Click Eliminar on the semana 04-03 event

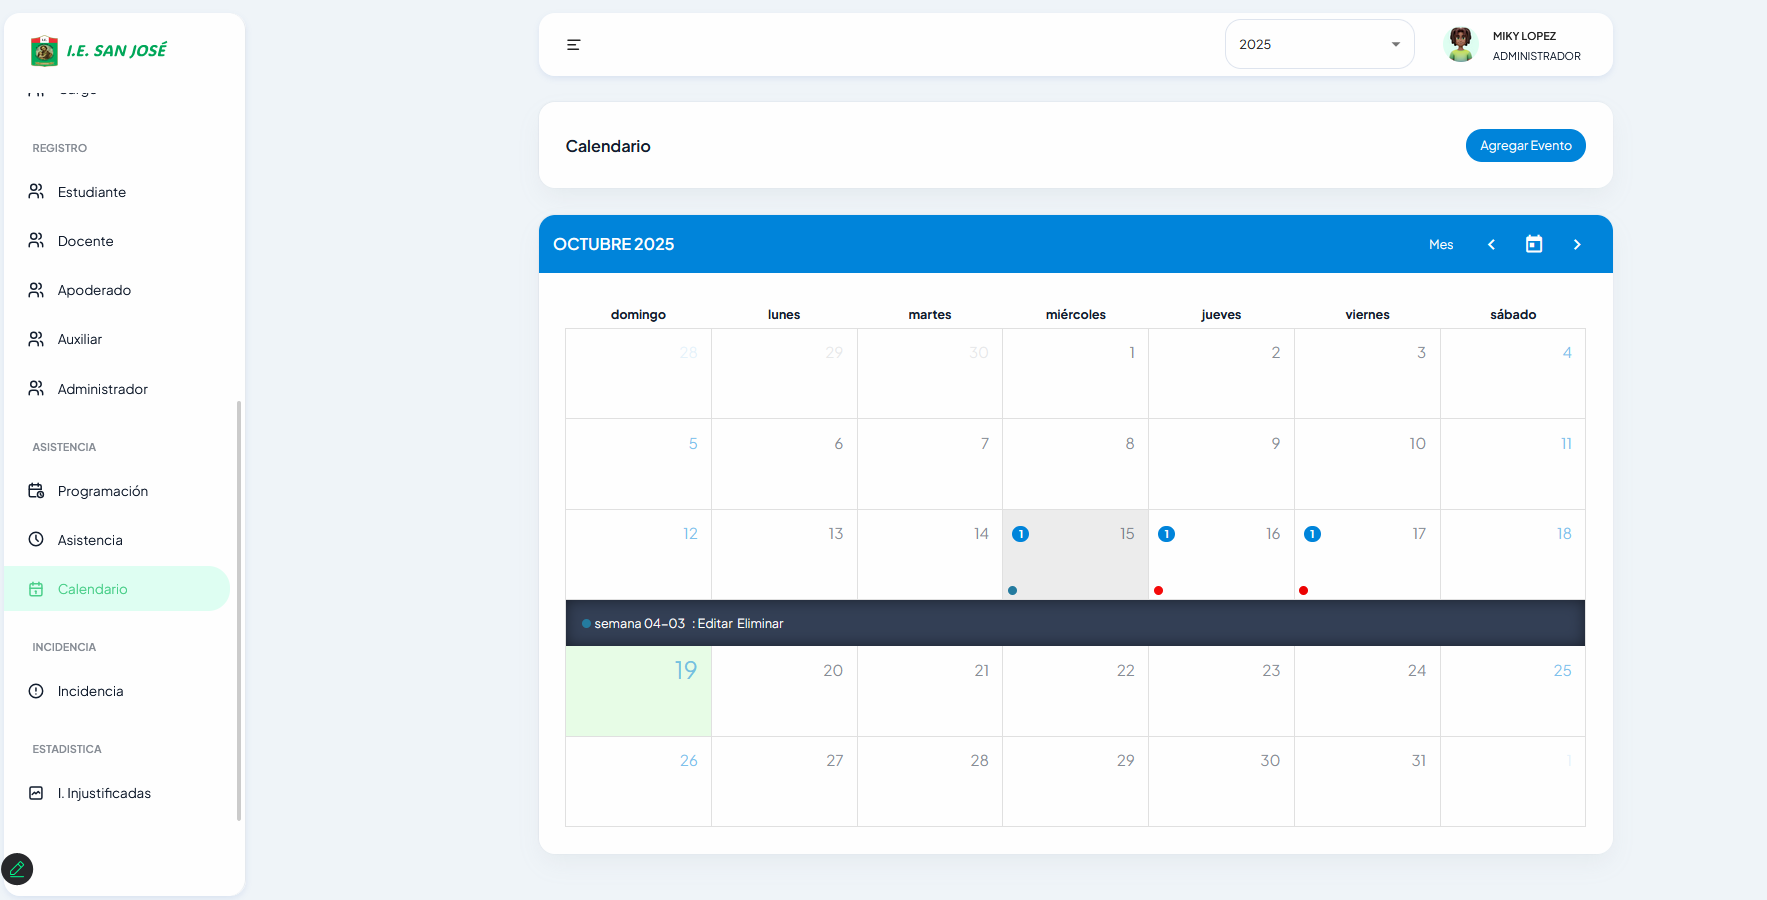760,624
